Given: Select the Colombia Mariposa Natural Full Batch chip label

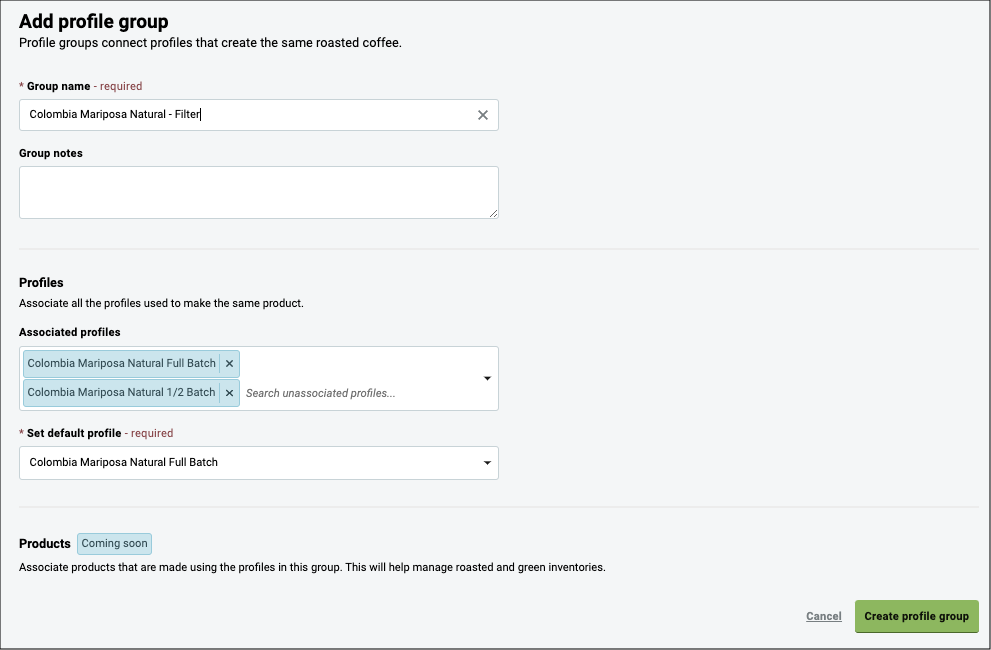Looking at the screenshot, I should point(121,364).
